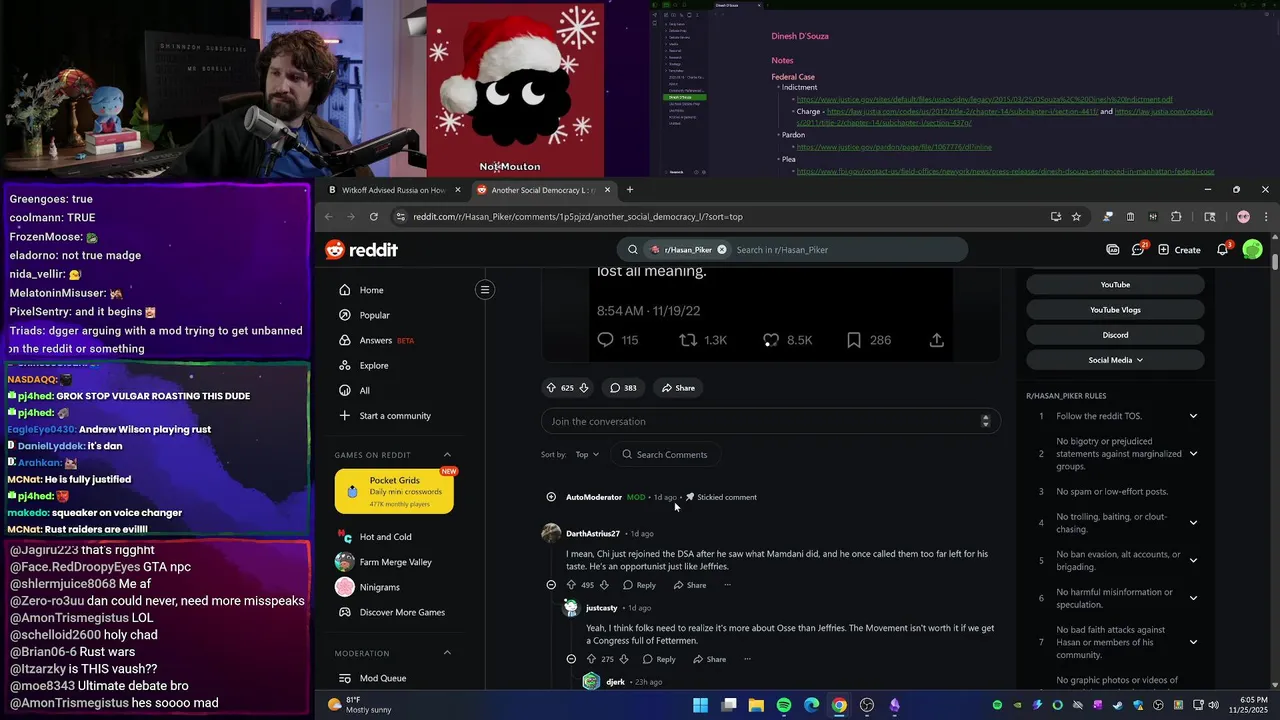Open the Reddit notifications bell

click(1222, 249)
